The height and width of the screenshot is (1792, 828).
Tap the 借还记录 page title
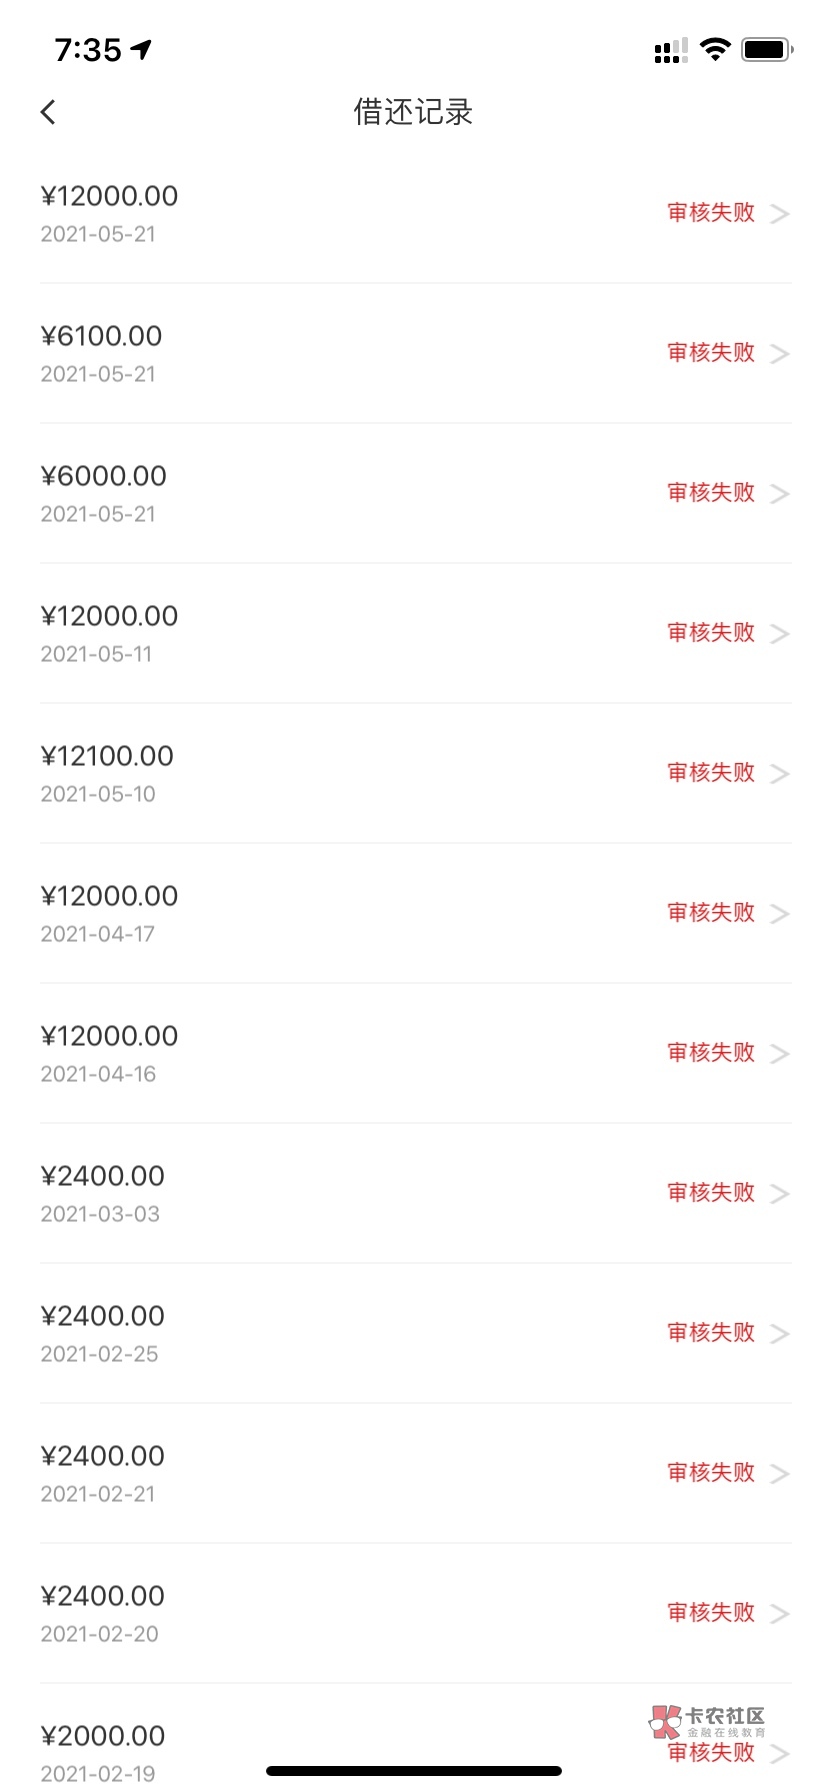point(413,112)
